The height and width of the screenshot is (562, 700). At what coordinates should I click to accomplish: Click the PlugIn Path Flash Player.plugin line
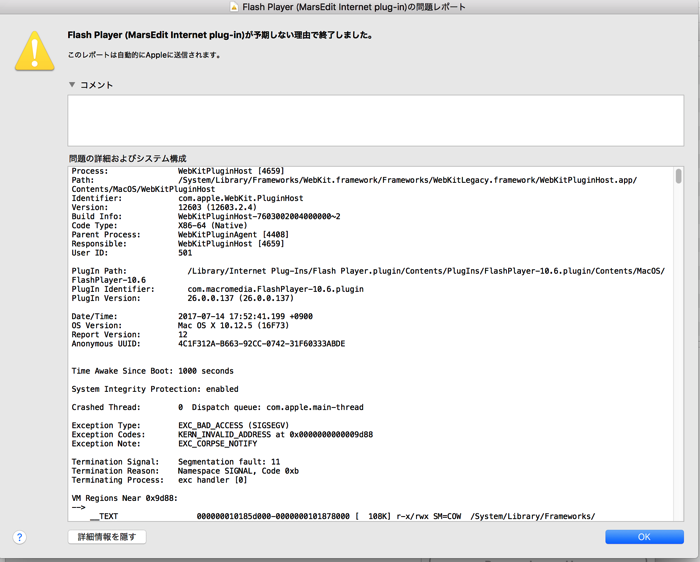(x=368, y=275)
